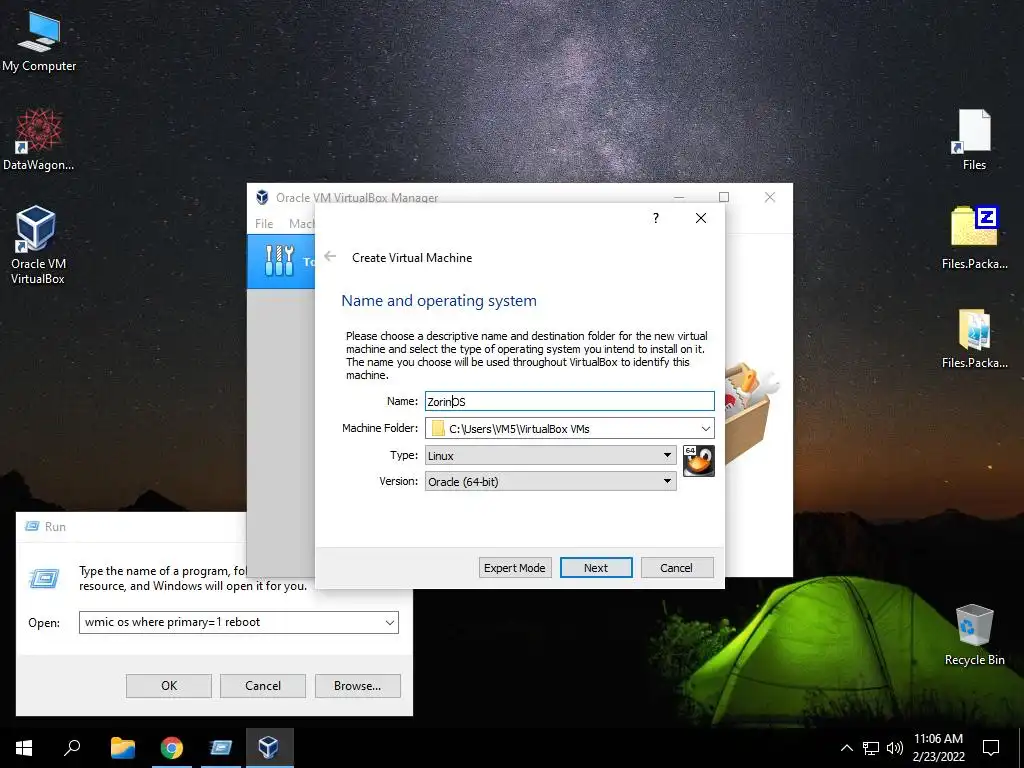Click Browse... in the Run dialog

357,686
